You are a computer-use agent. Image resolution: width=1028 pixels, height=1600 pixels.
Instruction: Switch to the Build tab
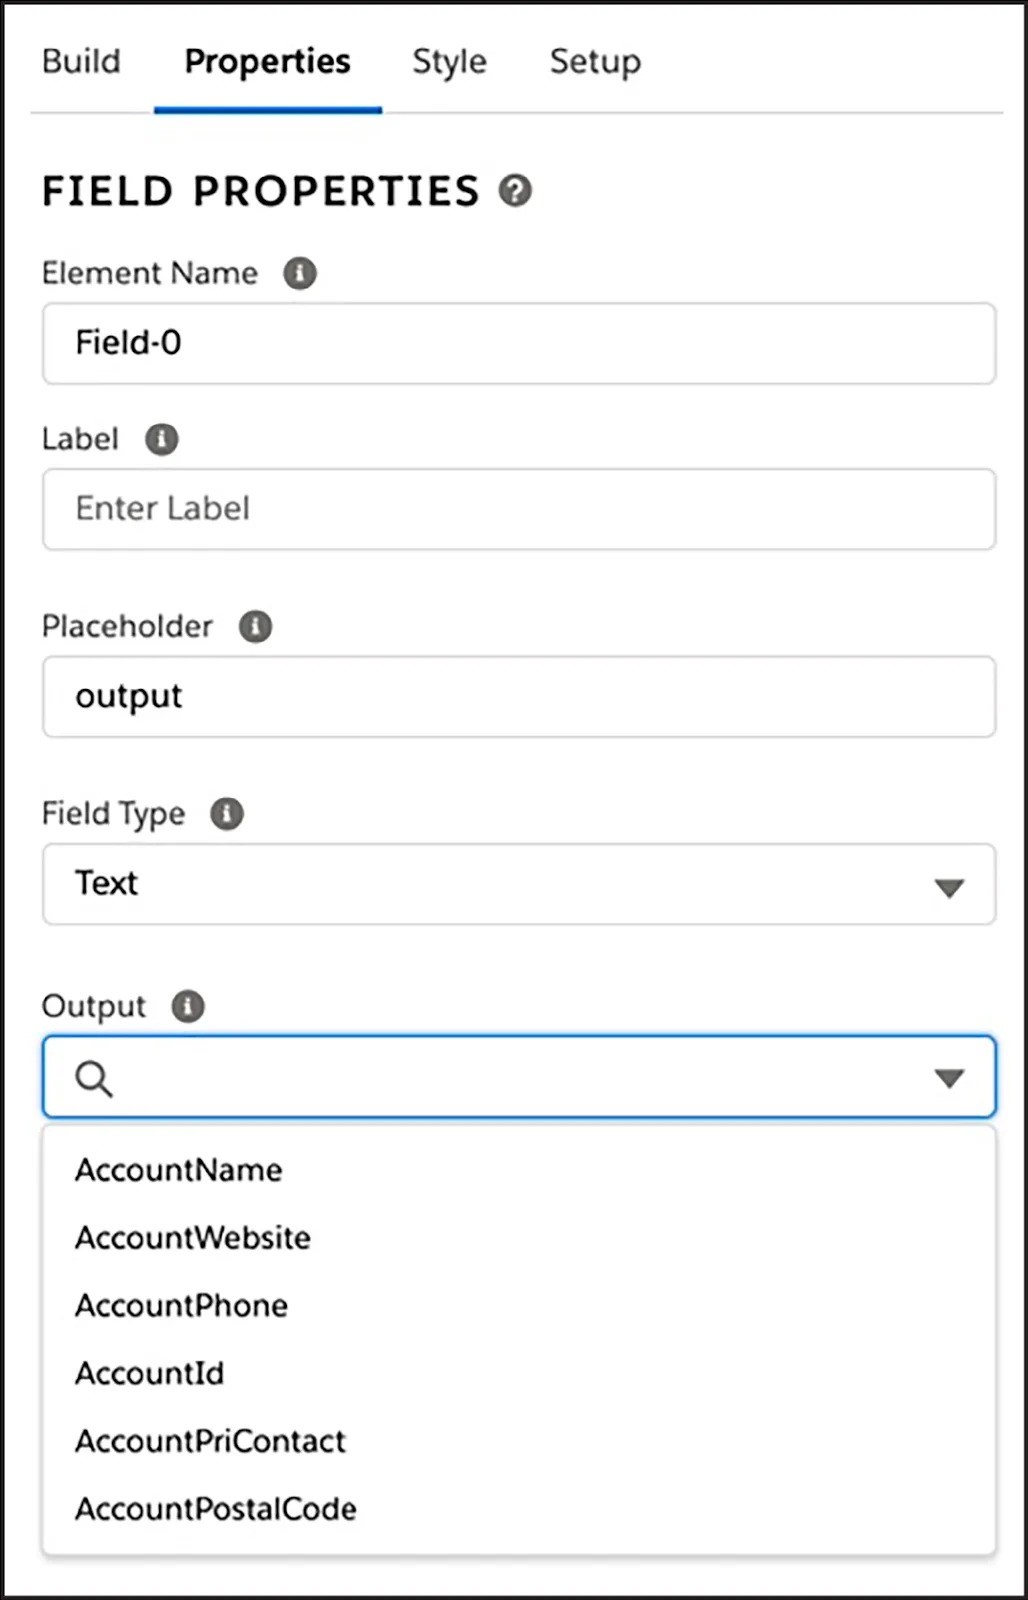point(81,62)
